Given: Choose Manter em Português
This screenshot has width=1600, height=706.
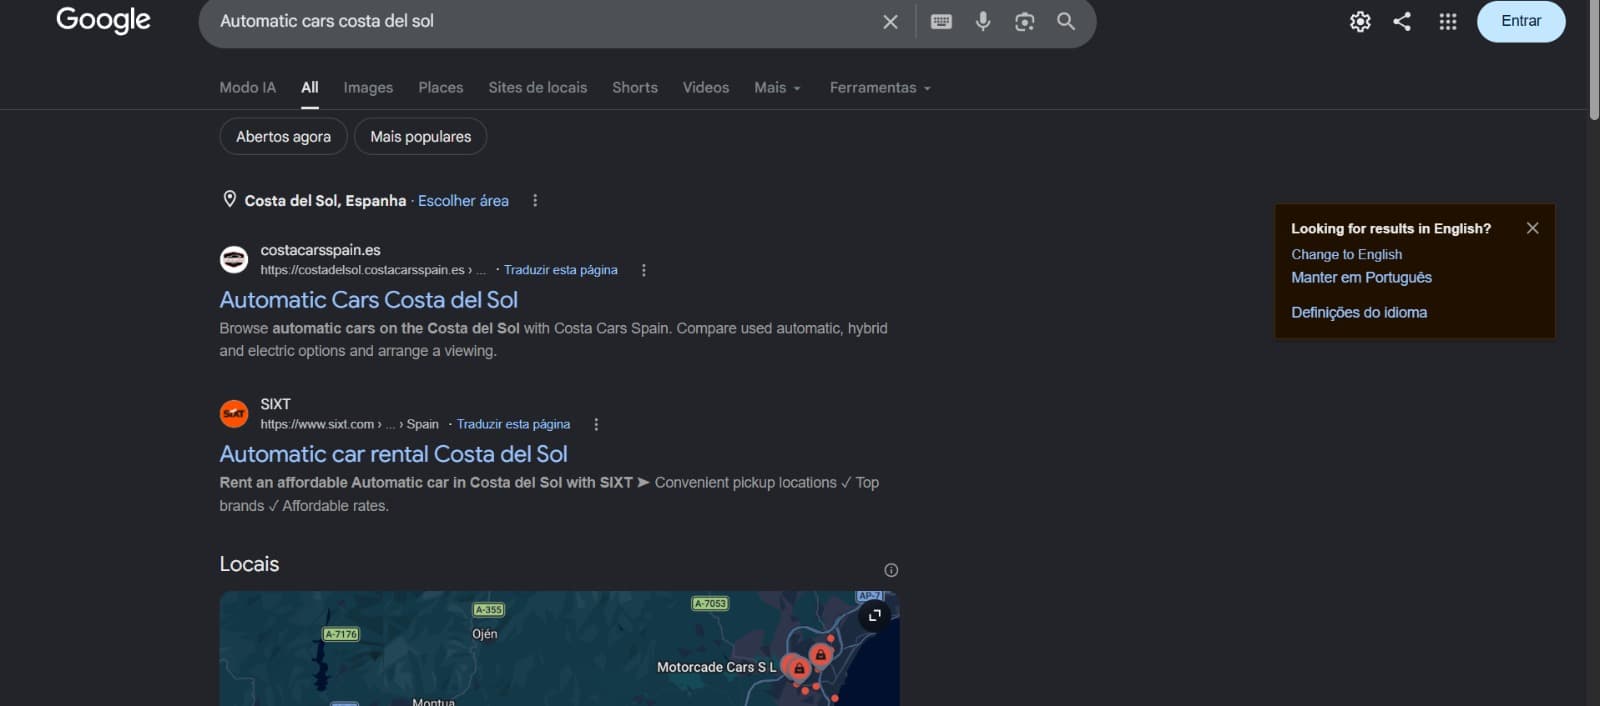Looking at the screenshot, I should [x=1361, y=278].
